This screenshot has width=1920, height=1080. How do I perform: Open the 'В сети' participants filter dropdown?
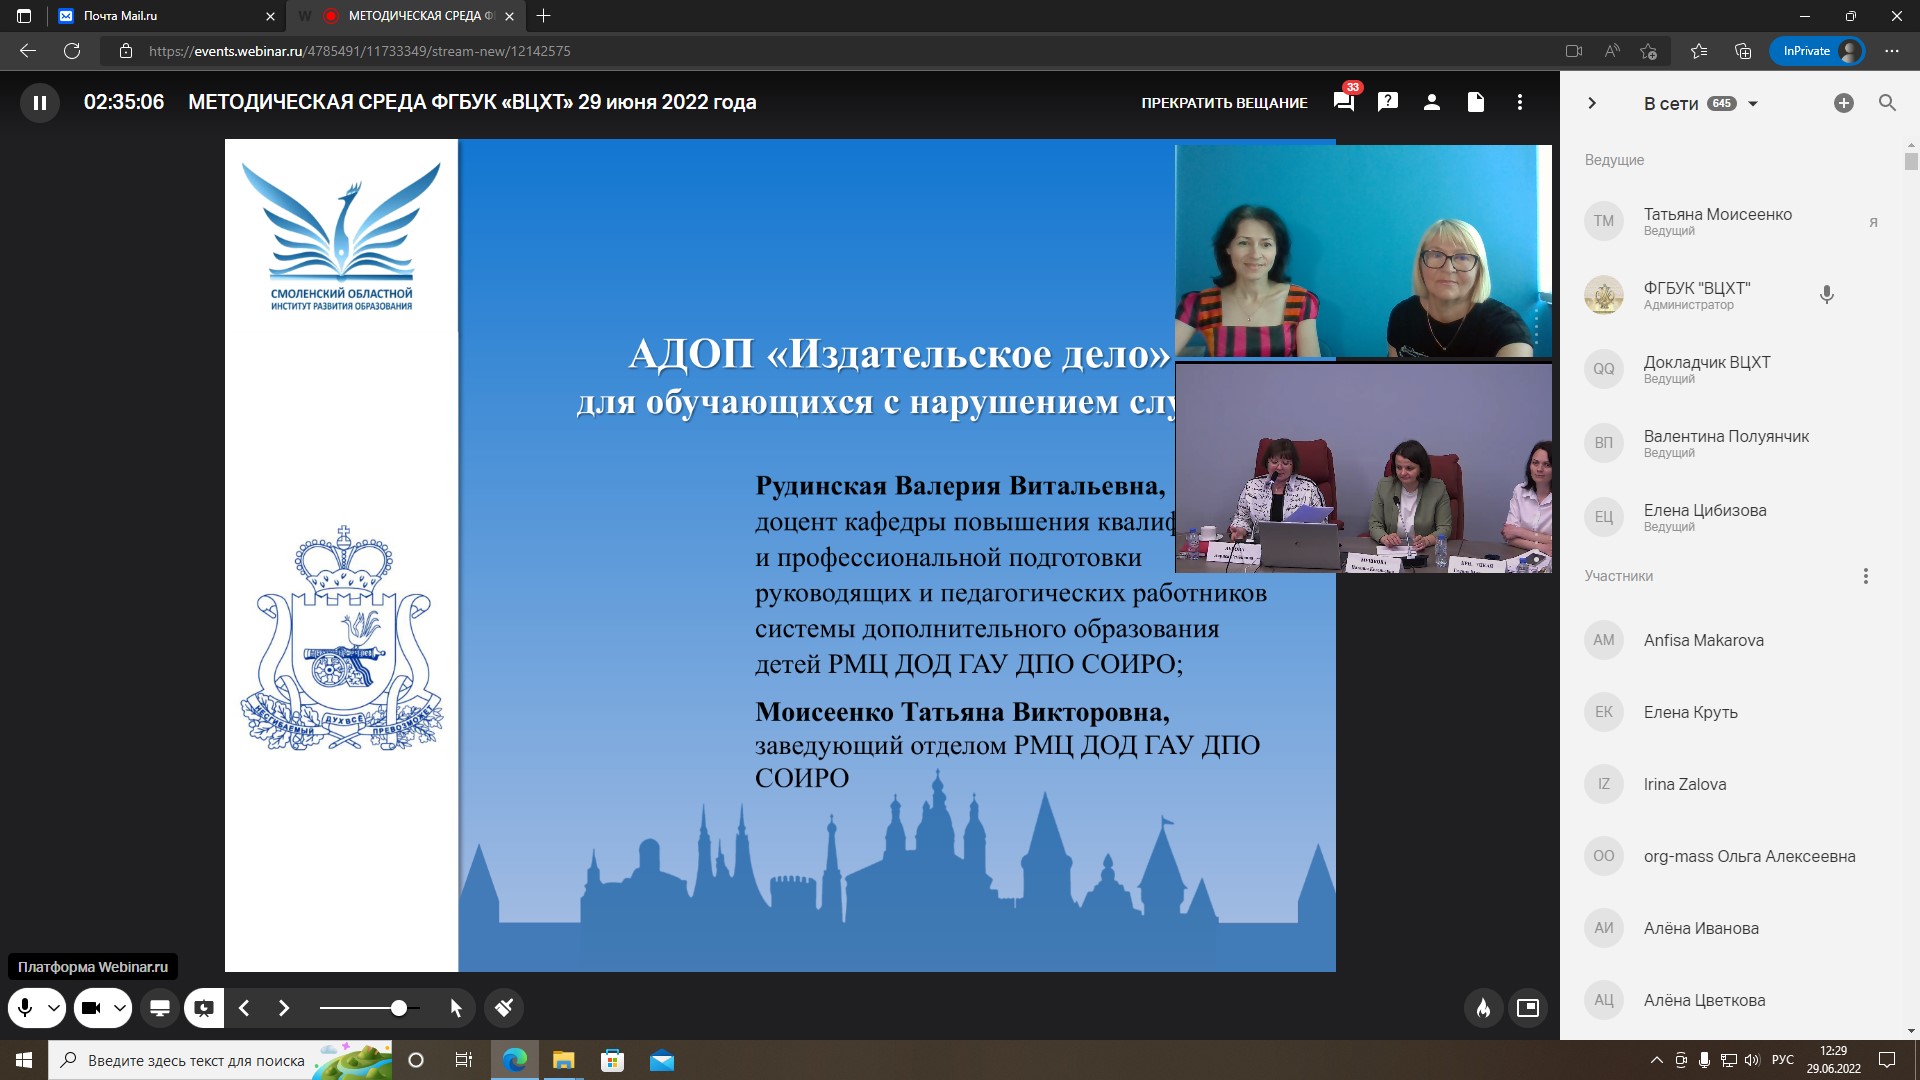click(1752, 104)
